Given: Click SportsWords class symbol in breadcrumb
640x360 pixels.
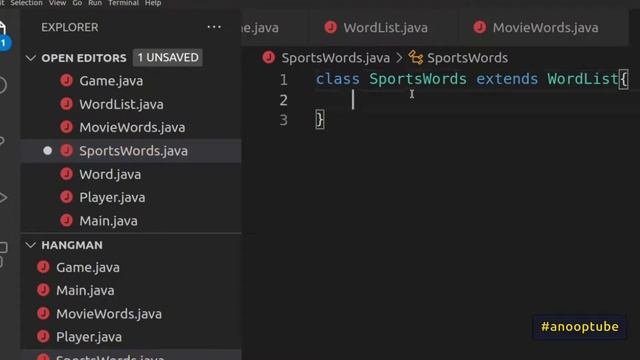Looking at the screenshot, I should (467, 58).
